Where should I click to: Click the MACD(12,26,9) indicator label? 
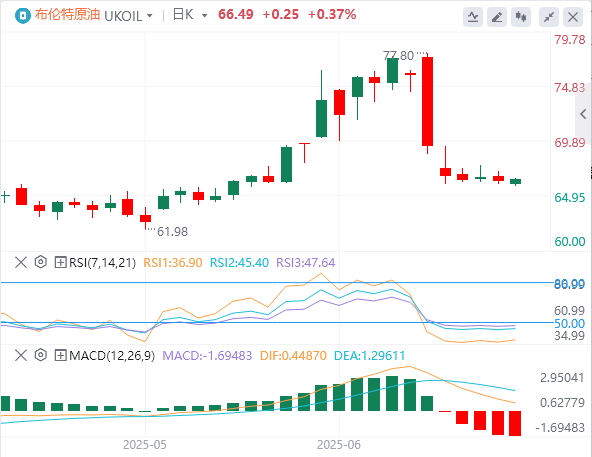[x=112, y=356]
